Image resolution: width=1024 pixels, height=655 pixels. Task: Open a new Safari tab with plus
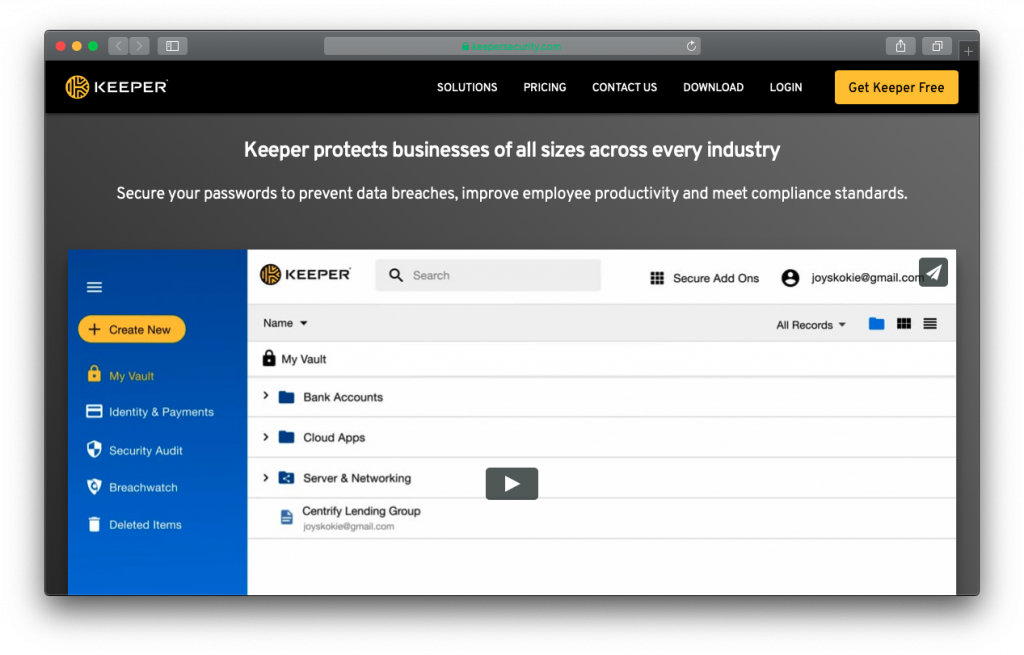(x=968, y=50)
